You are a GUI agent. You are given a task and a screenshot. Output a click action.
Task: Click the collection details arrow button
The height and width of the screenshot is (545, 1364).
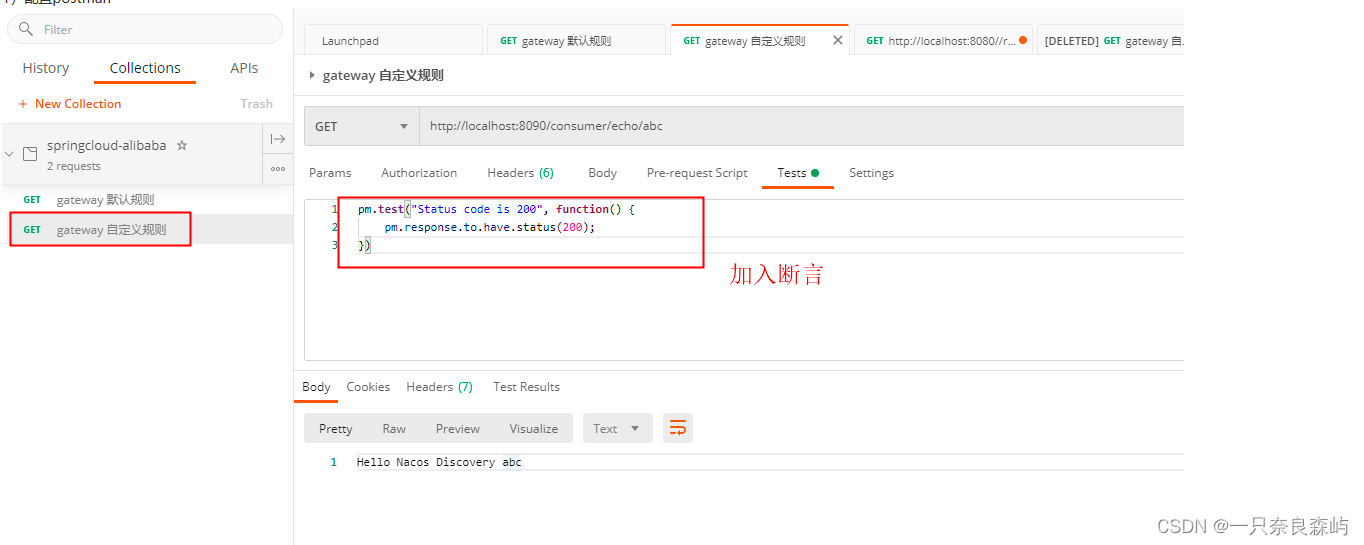point(278,139)
